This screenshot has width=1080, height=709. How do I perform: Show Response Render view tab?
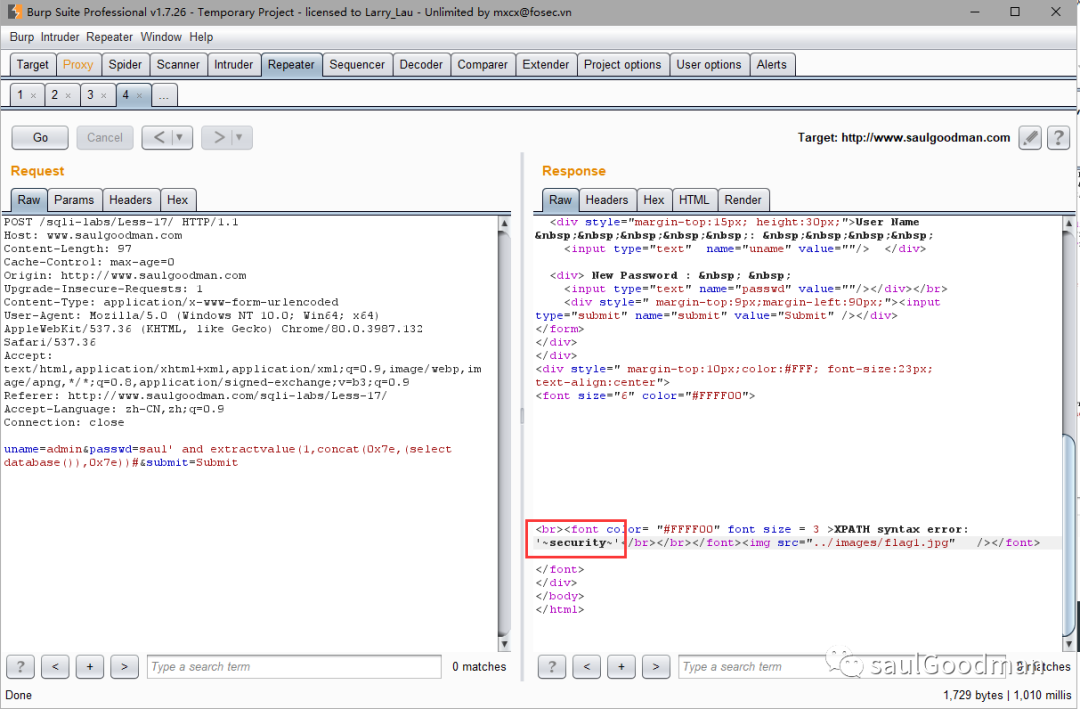pos(743,200)
